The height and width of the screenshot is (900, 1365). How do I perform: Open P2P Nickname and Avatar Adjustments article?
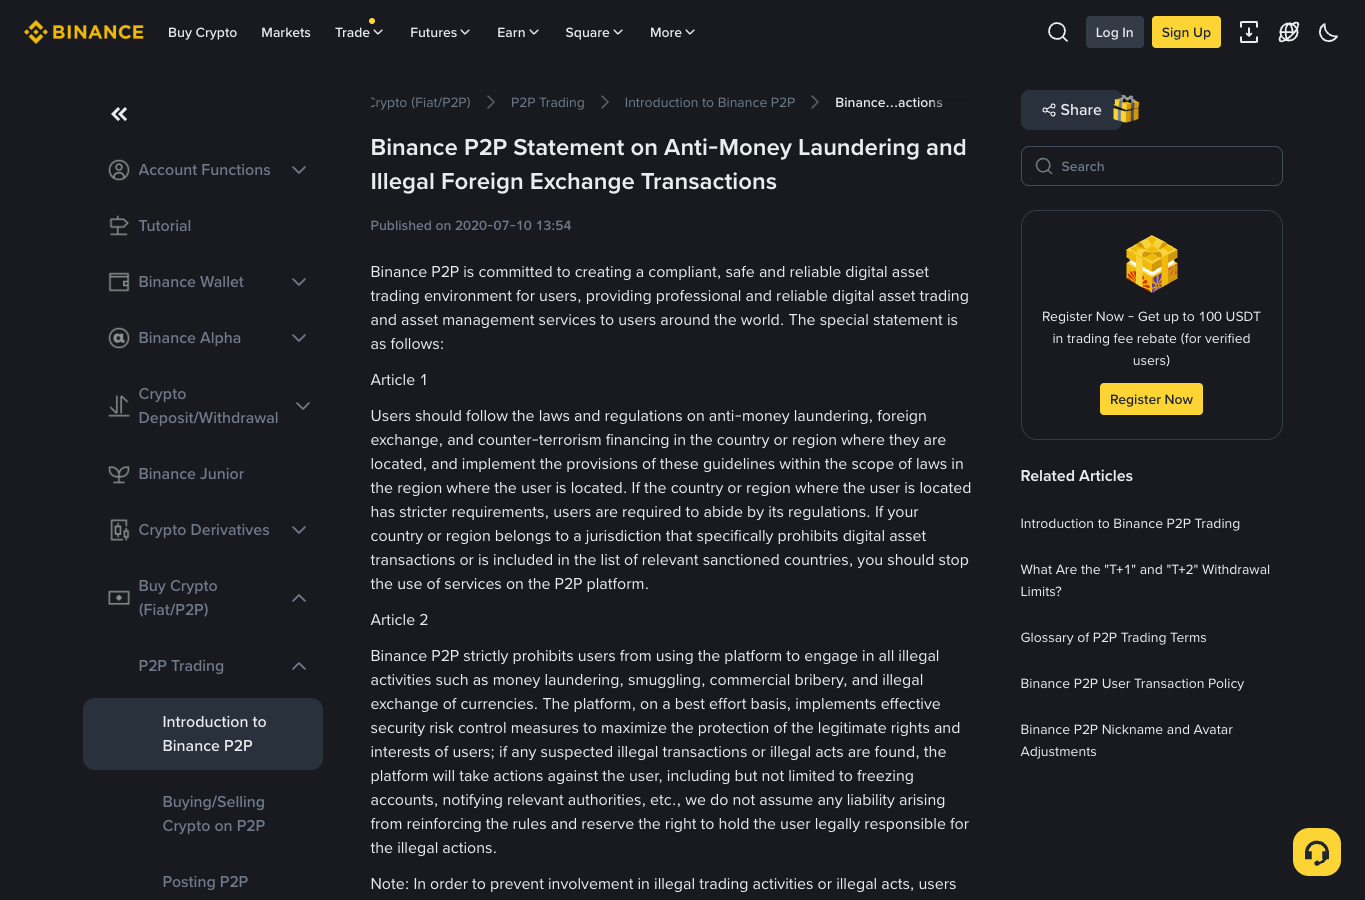click(x=1126, y=740)
